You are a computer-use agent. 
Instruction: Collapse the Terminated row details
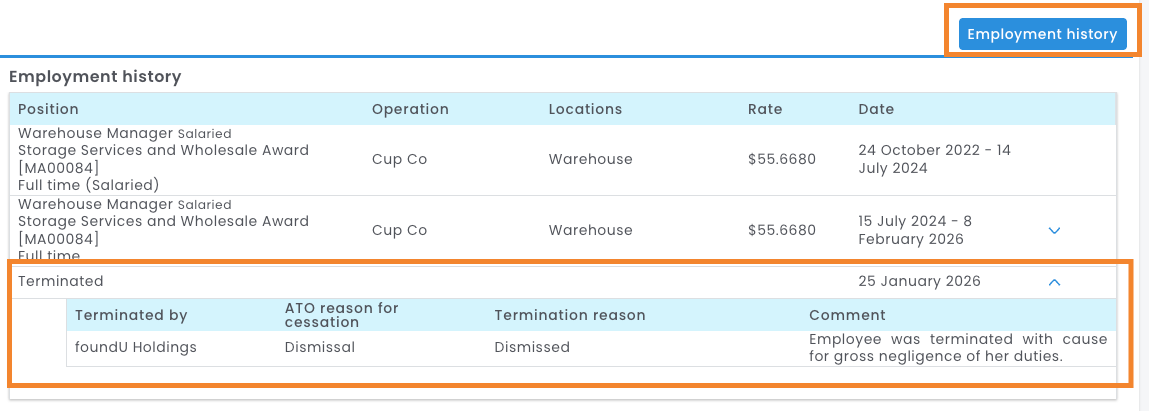tap(1054, 282)
